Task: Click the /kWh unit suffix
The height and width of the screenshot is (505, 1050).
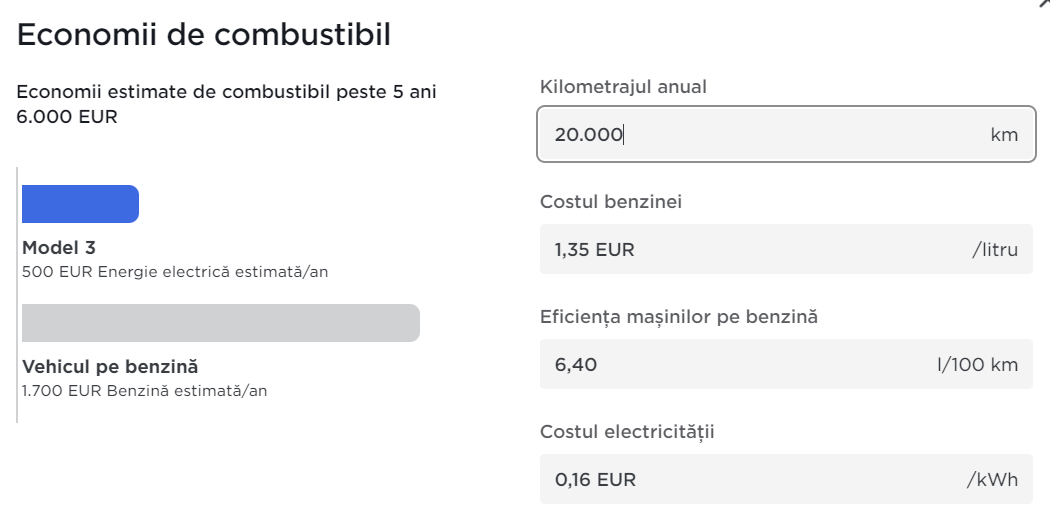Action: (x=992, y=479)
